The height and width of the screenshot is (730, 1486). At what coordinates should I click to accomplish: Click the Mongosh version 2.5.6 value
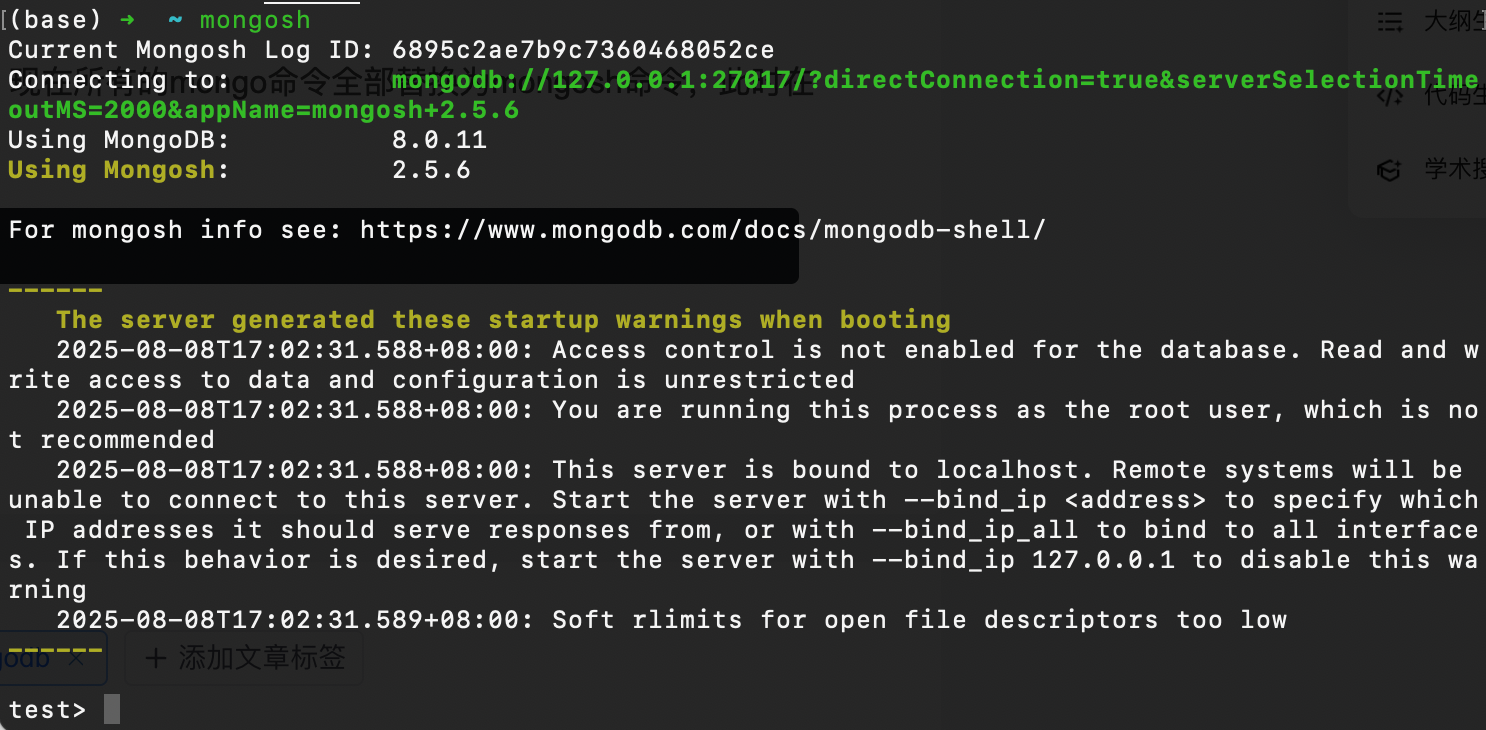coord(431,170)
